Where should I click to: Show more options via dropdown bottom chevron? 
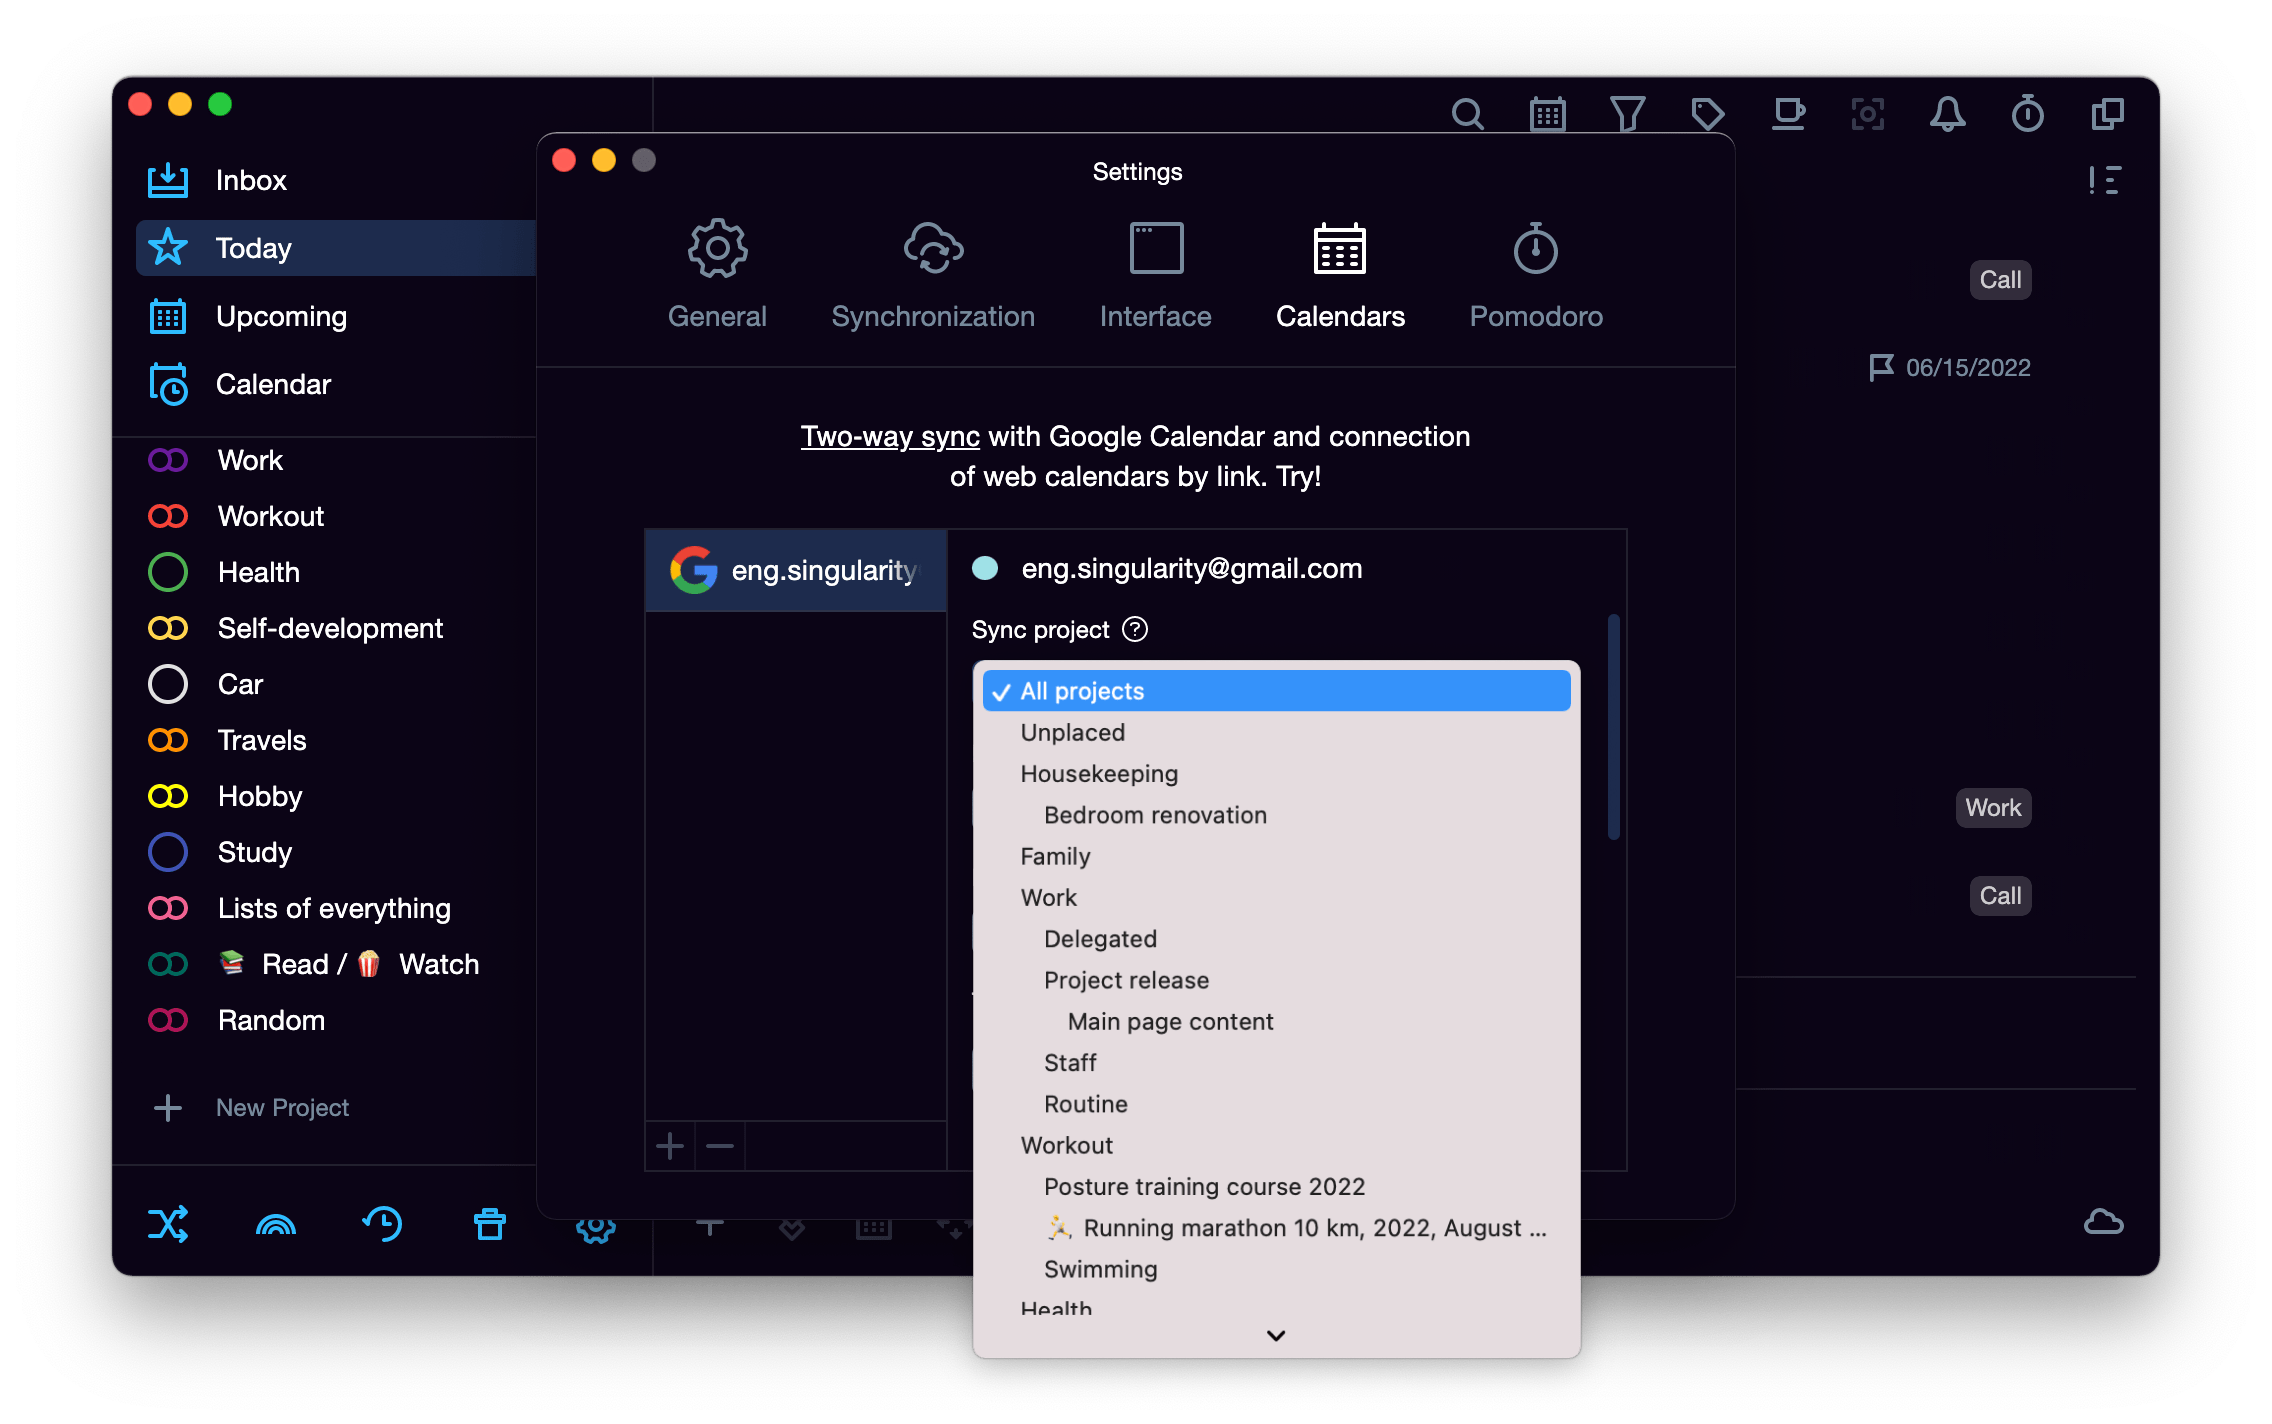tap(1276, 1336)
